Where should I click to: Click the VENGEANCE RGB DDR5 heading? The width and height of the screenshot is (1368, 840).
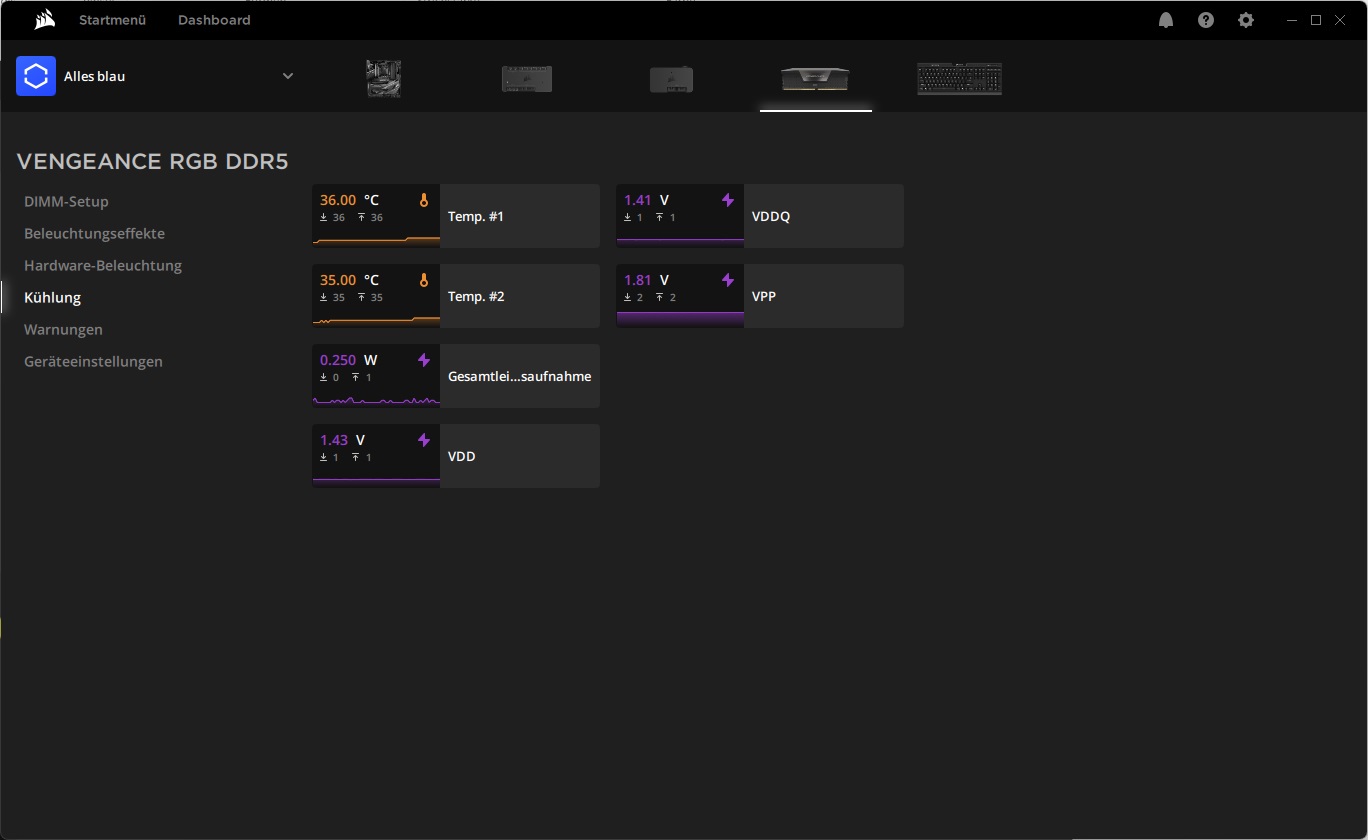(x=153, y=161)
